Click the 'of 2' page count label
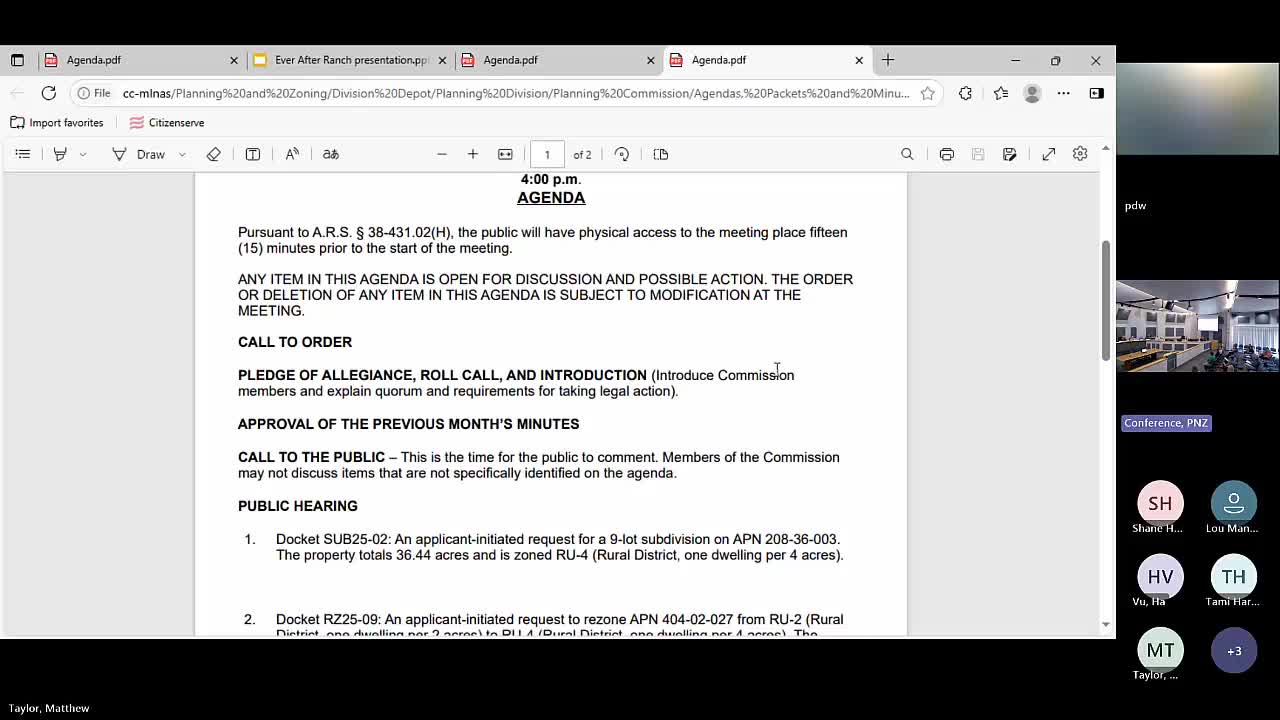The width and height of the screenshot is (1280, 720). point(582,155)
